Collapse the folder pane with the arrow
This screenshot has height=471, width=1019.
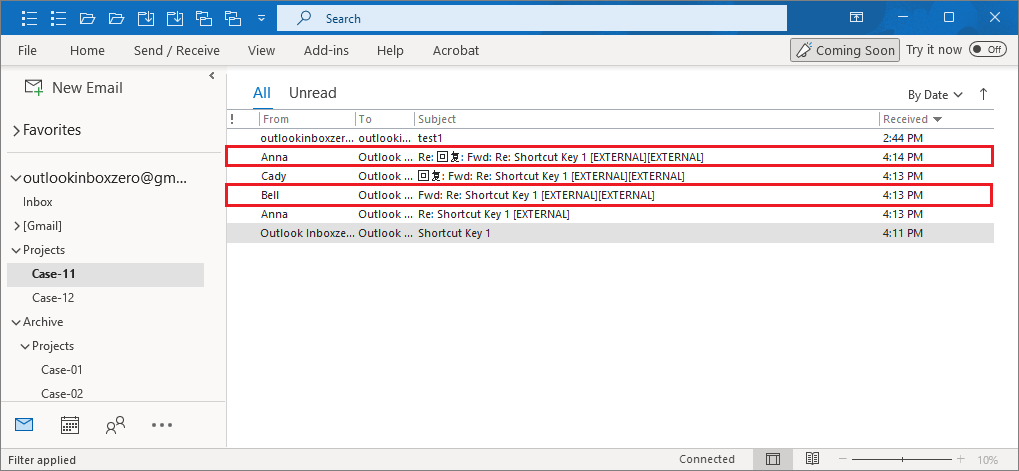212,76
